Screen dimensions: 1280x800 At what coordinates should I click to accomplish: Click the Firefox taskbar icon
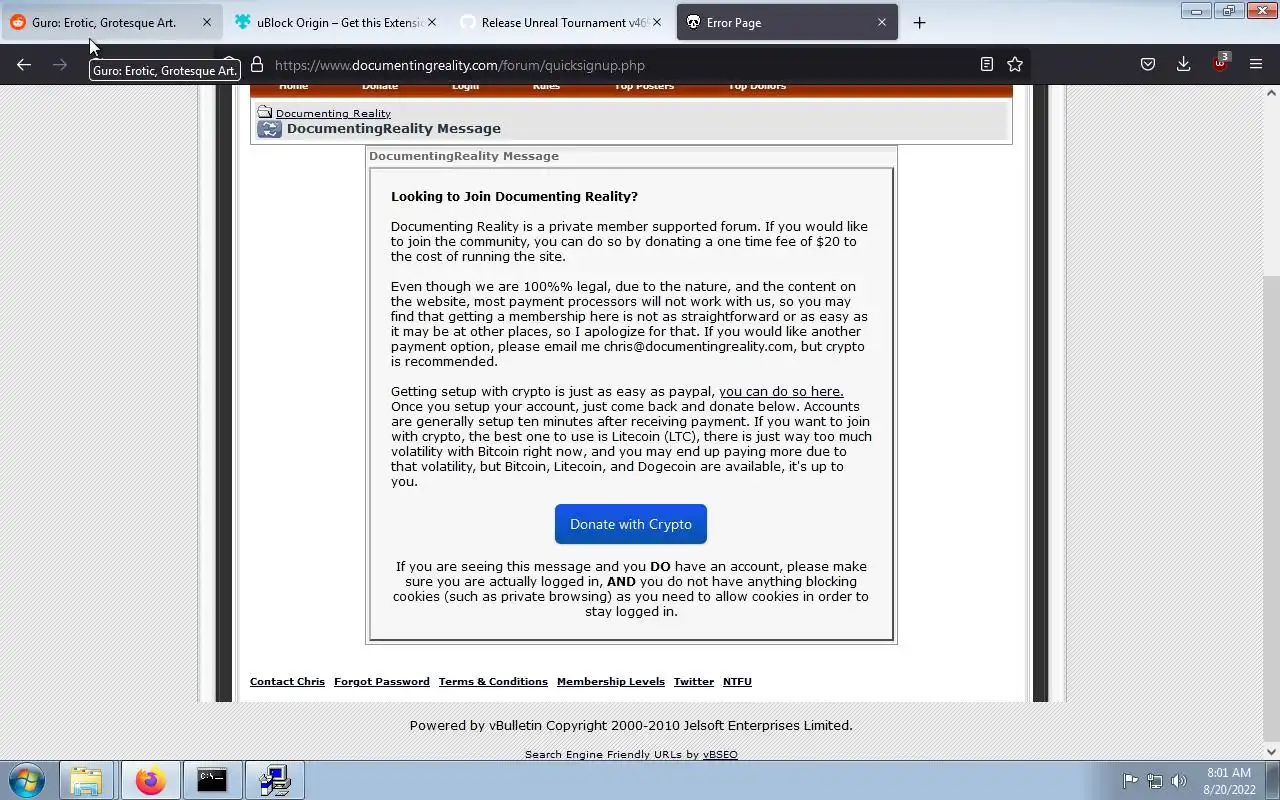point(150,780)
